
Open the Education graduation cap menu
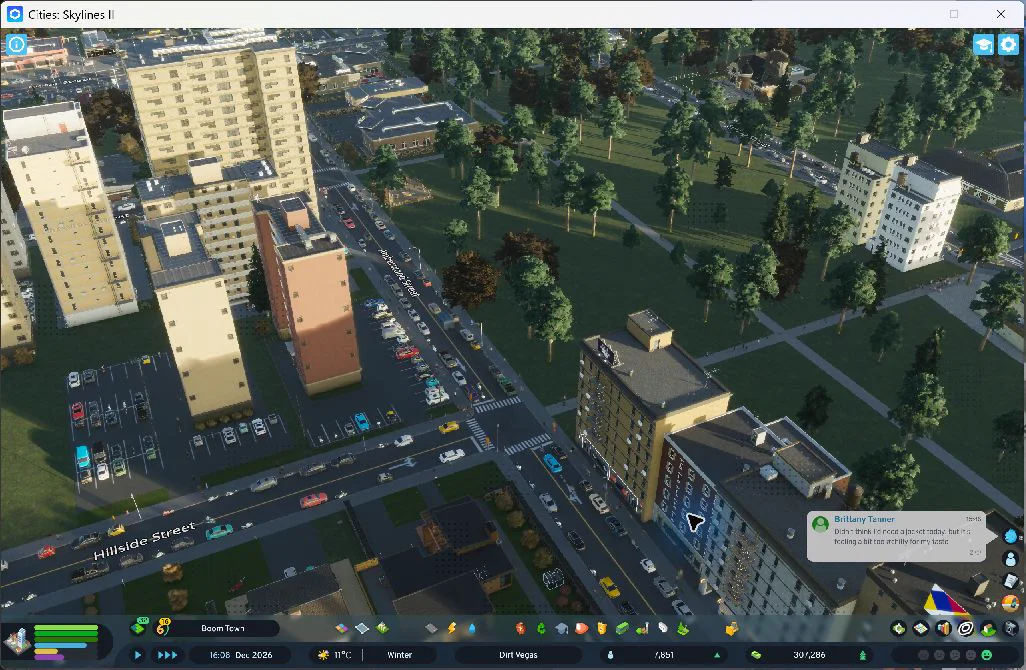point(561,628)
